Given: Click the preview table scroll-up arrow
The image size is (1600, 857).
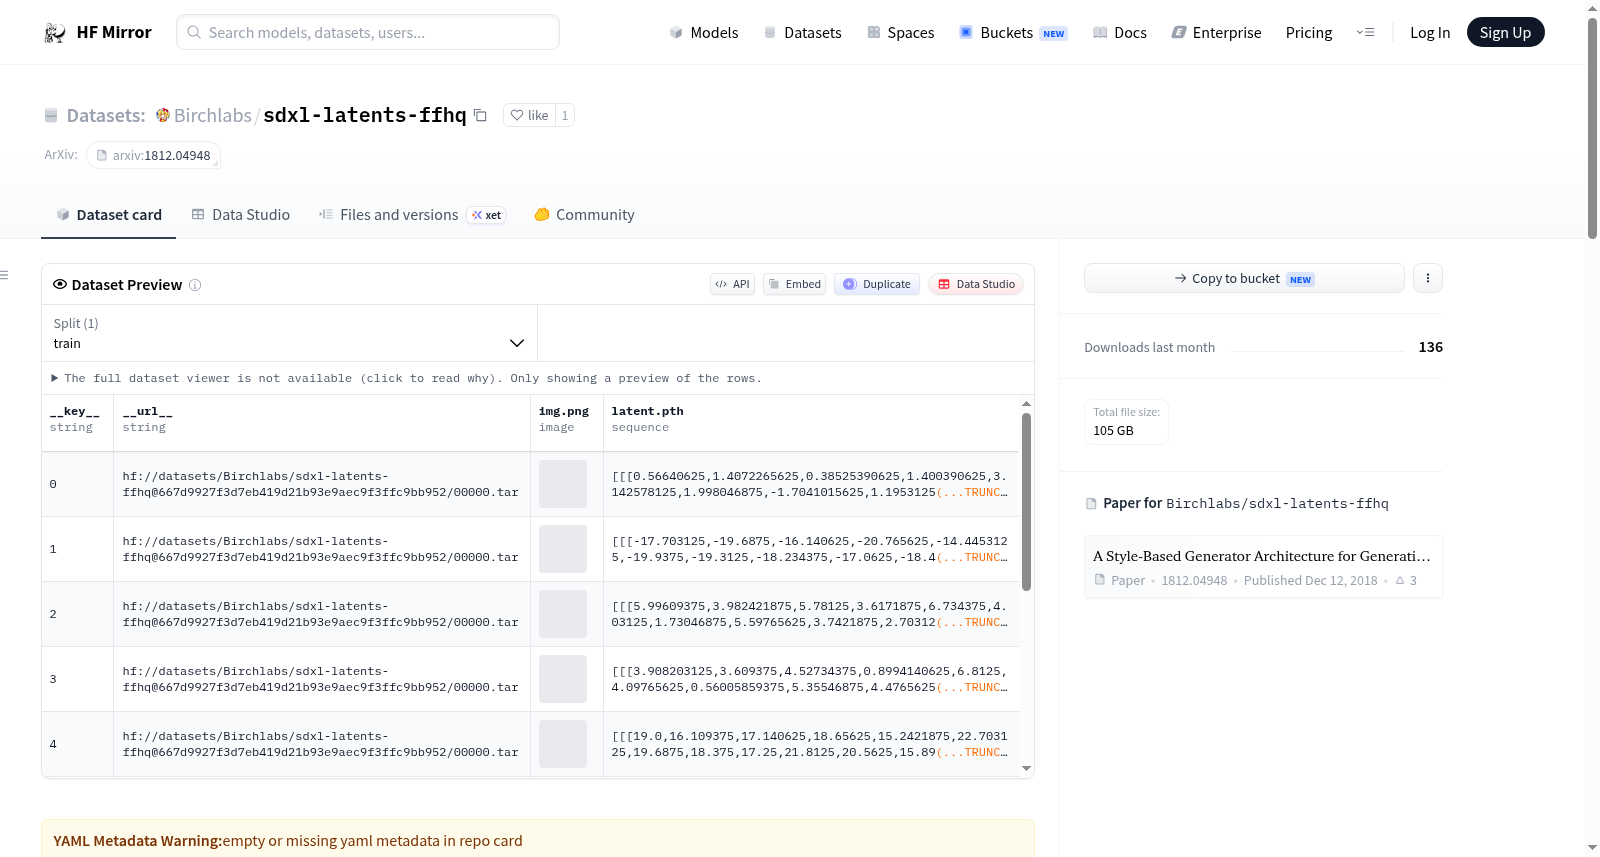Looking at the screenshot, I should 1026,404.
